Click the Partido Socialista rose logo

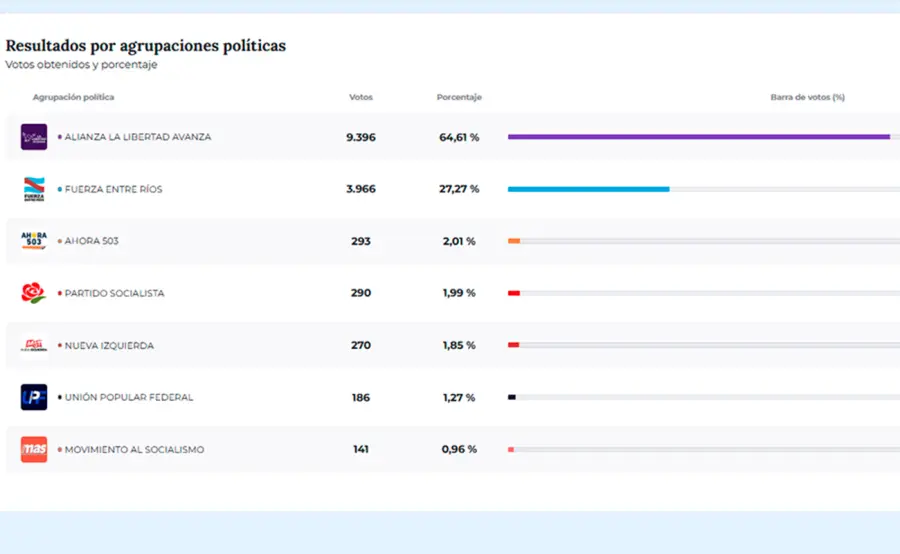[34, 293]
